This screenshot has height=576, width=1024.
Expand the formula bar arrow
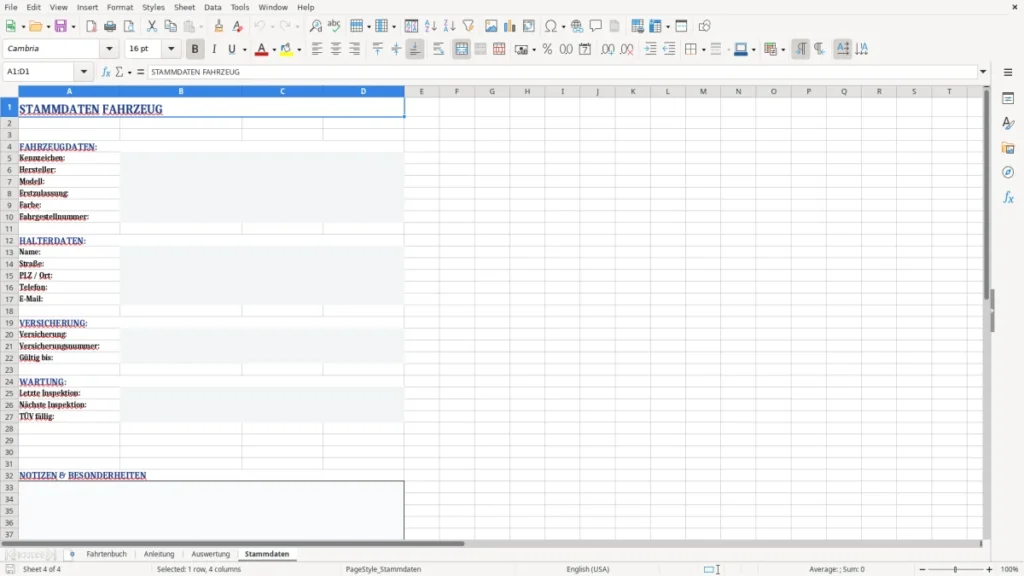pos(983,72)
